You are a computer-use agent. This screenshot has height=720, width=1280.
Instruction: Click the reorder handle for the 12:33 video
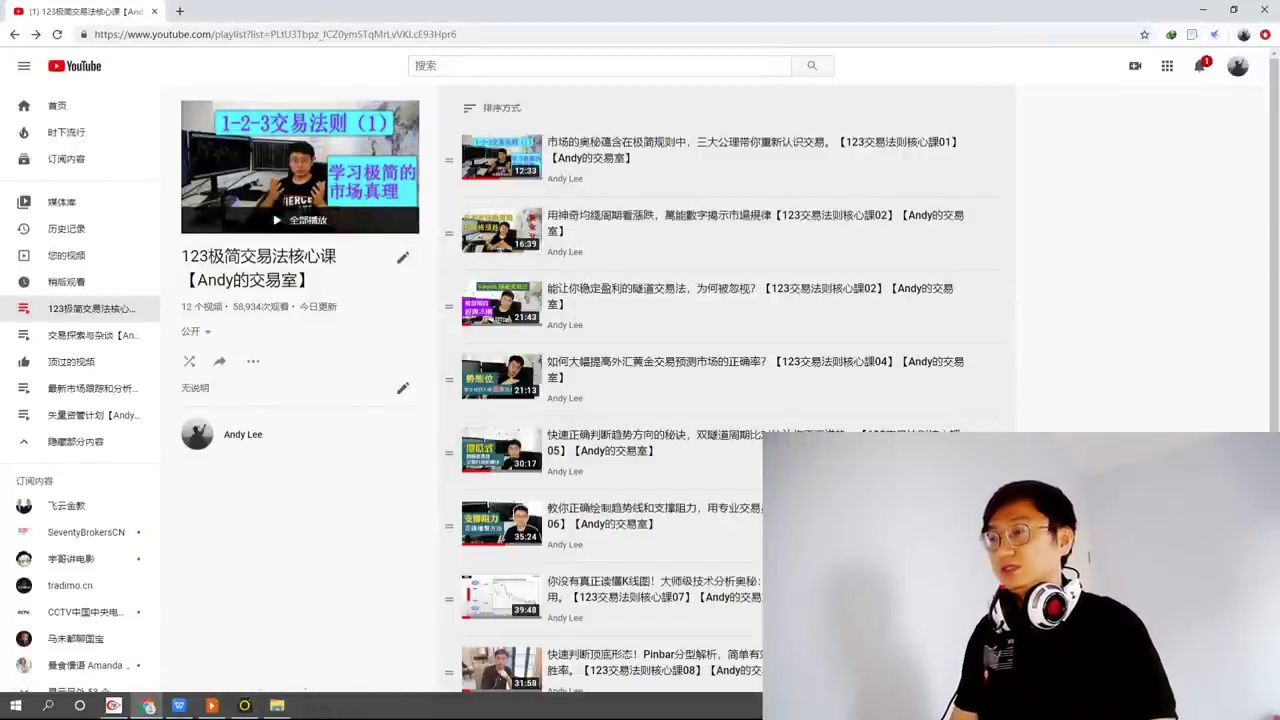tap(449, 160)
